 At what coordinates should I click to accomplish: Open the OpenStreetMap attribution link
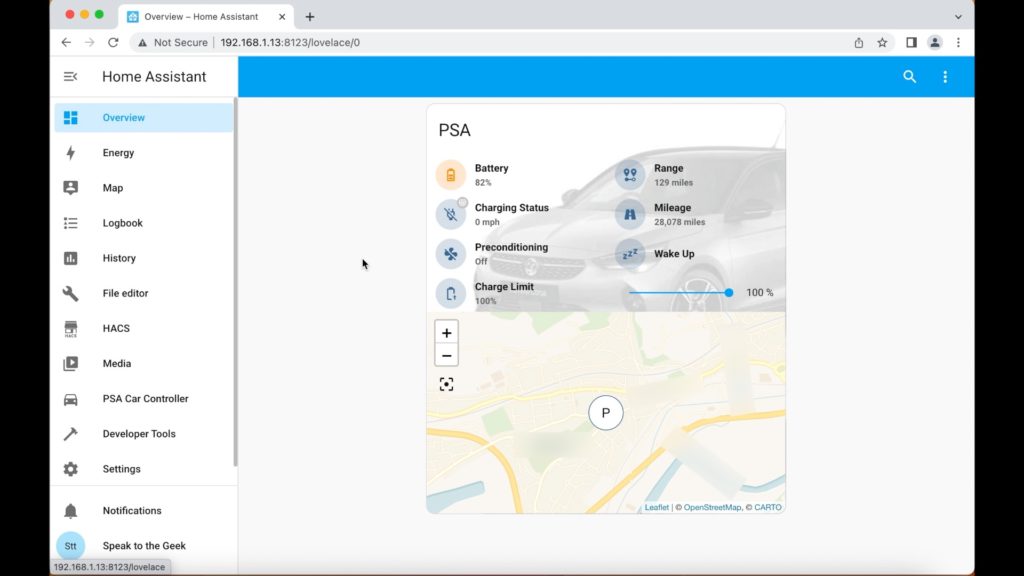pyautogui.click(x=712, y=507)
